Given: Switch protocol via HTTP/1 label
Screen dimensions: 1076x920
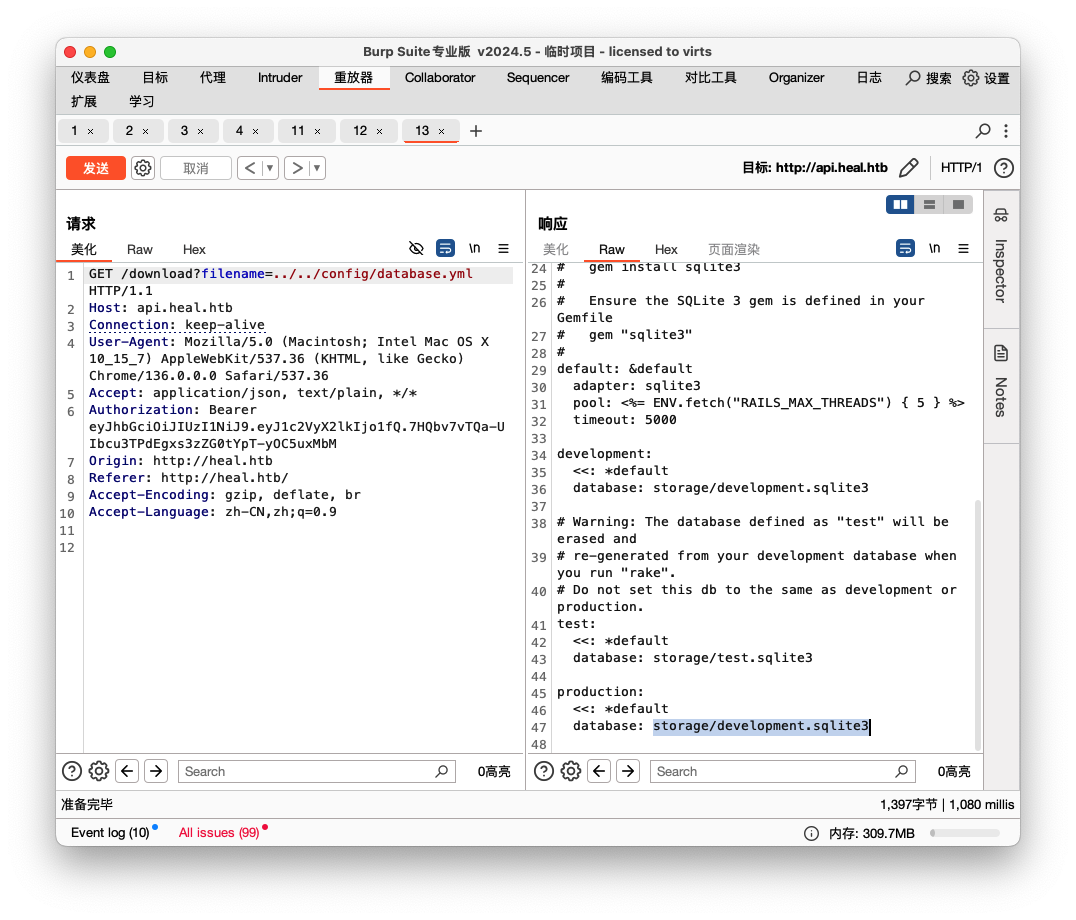Looking at the screenshot, I should 961,167.
